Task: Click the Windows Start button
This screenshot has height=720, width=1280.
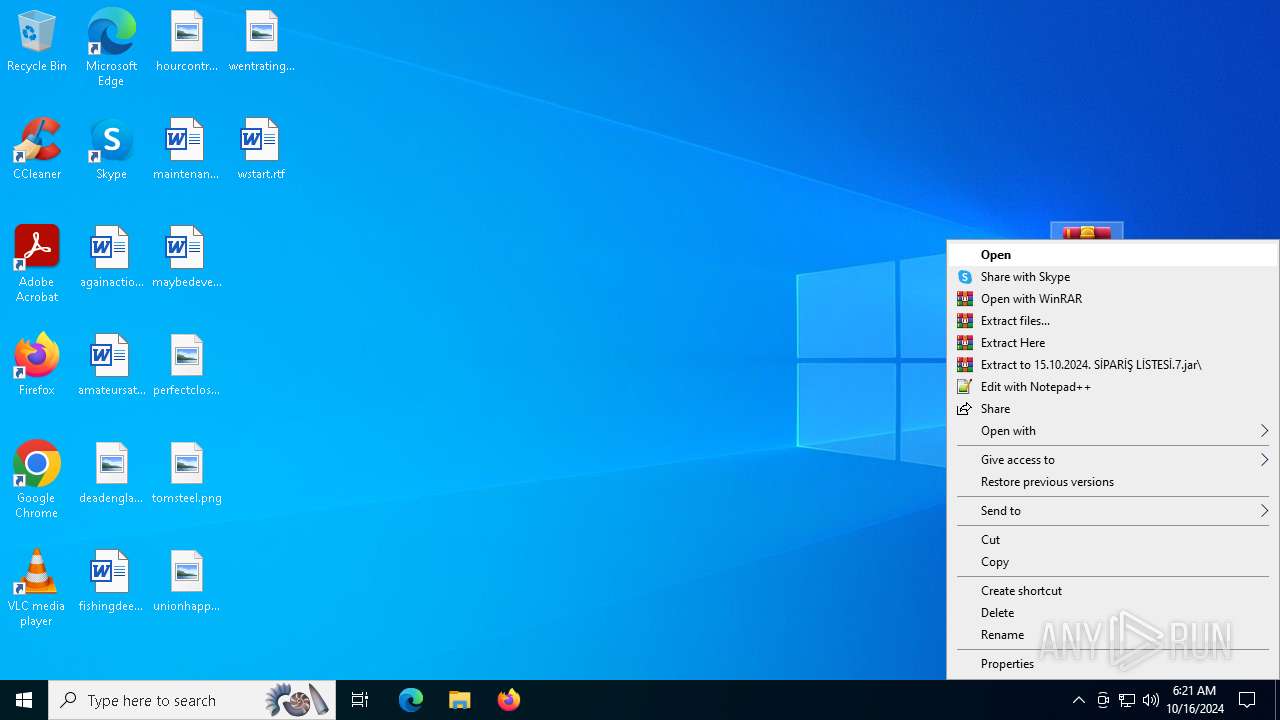Action: tap(24, 700)
